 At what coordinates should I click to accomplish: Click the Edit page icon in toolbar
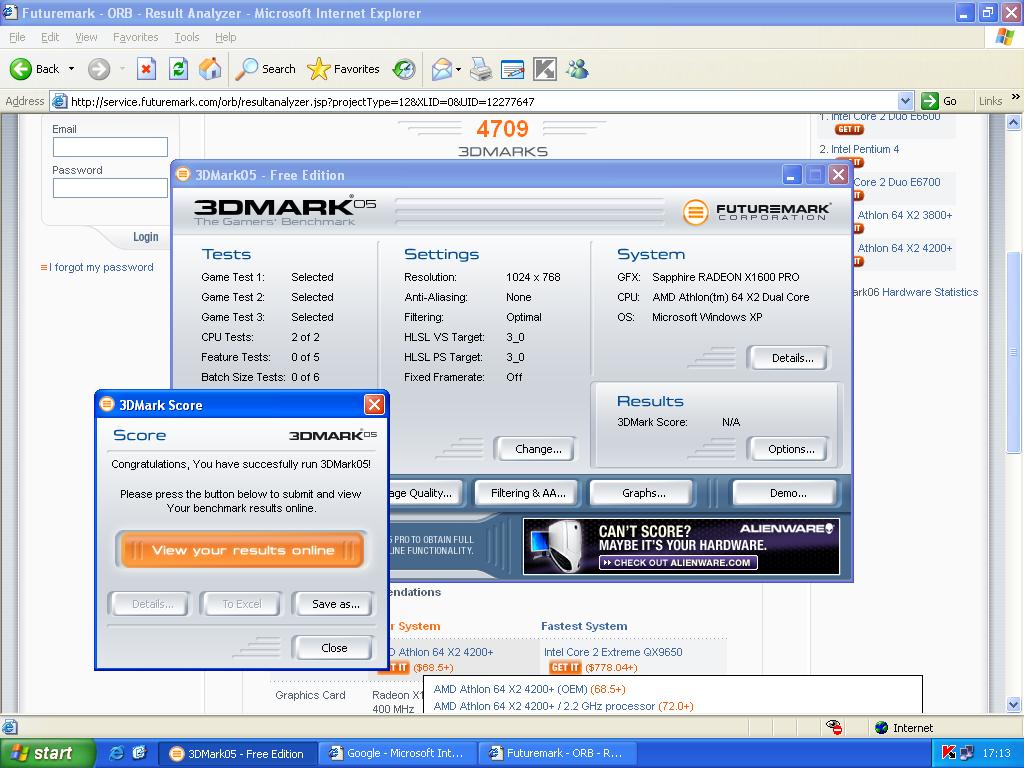513,69
